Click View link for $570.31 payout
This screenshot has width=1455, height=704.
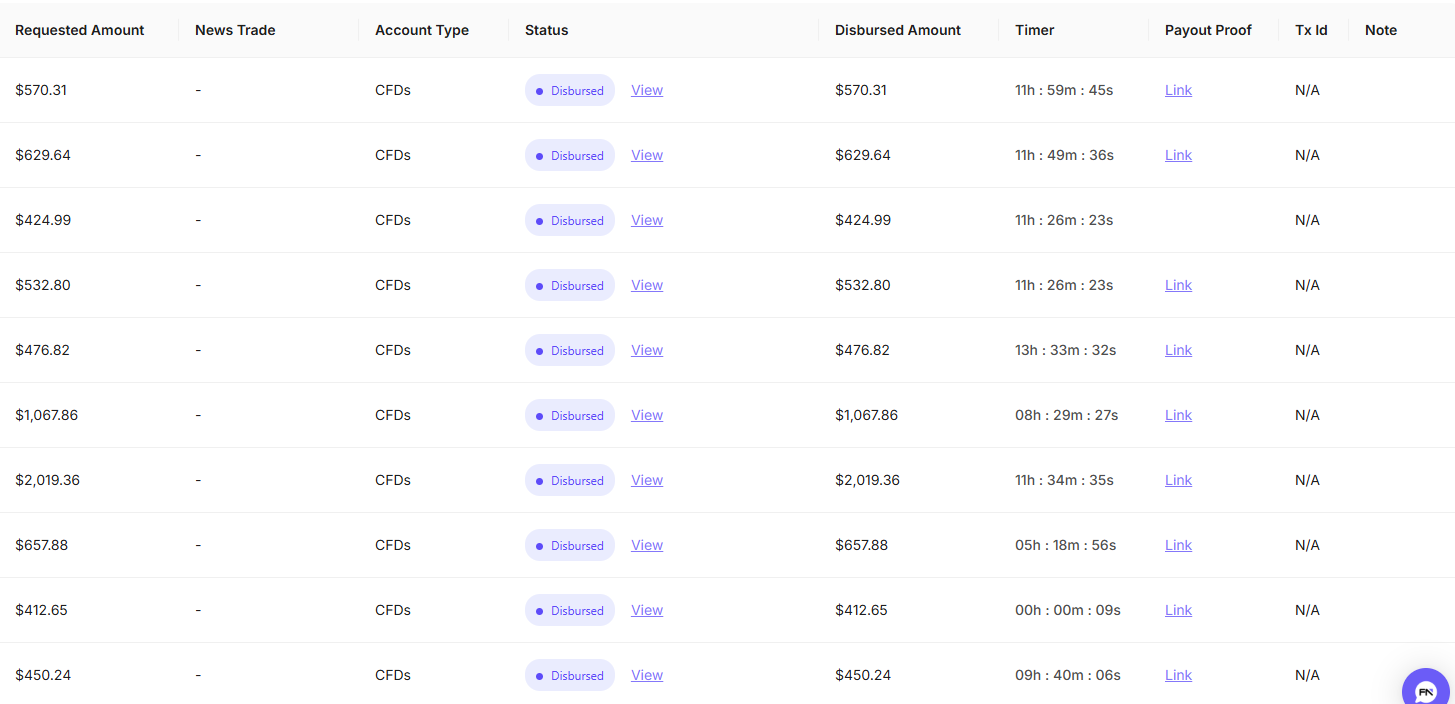[x=646, y=90]
